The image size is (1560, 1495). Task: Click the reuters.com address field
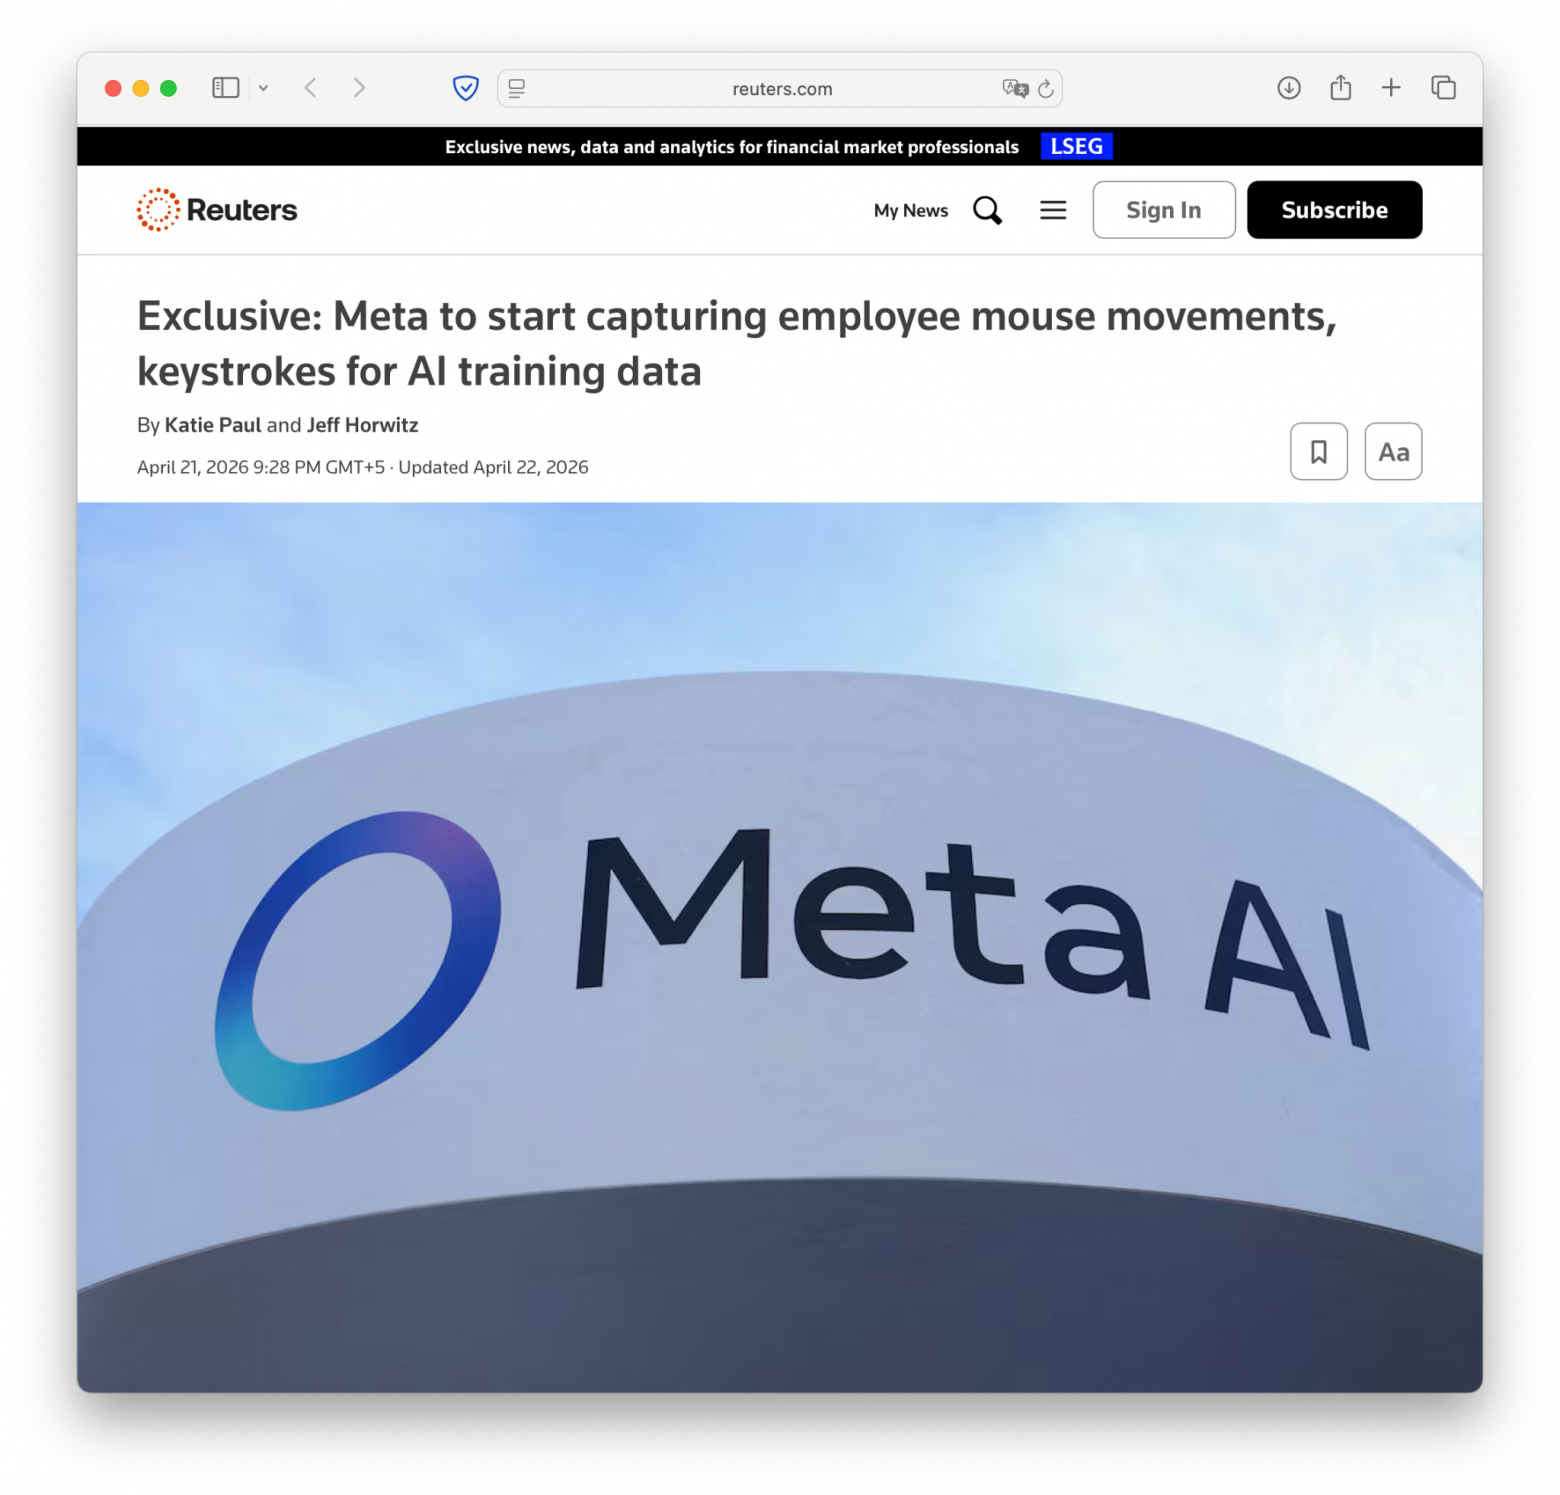780,88
